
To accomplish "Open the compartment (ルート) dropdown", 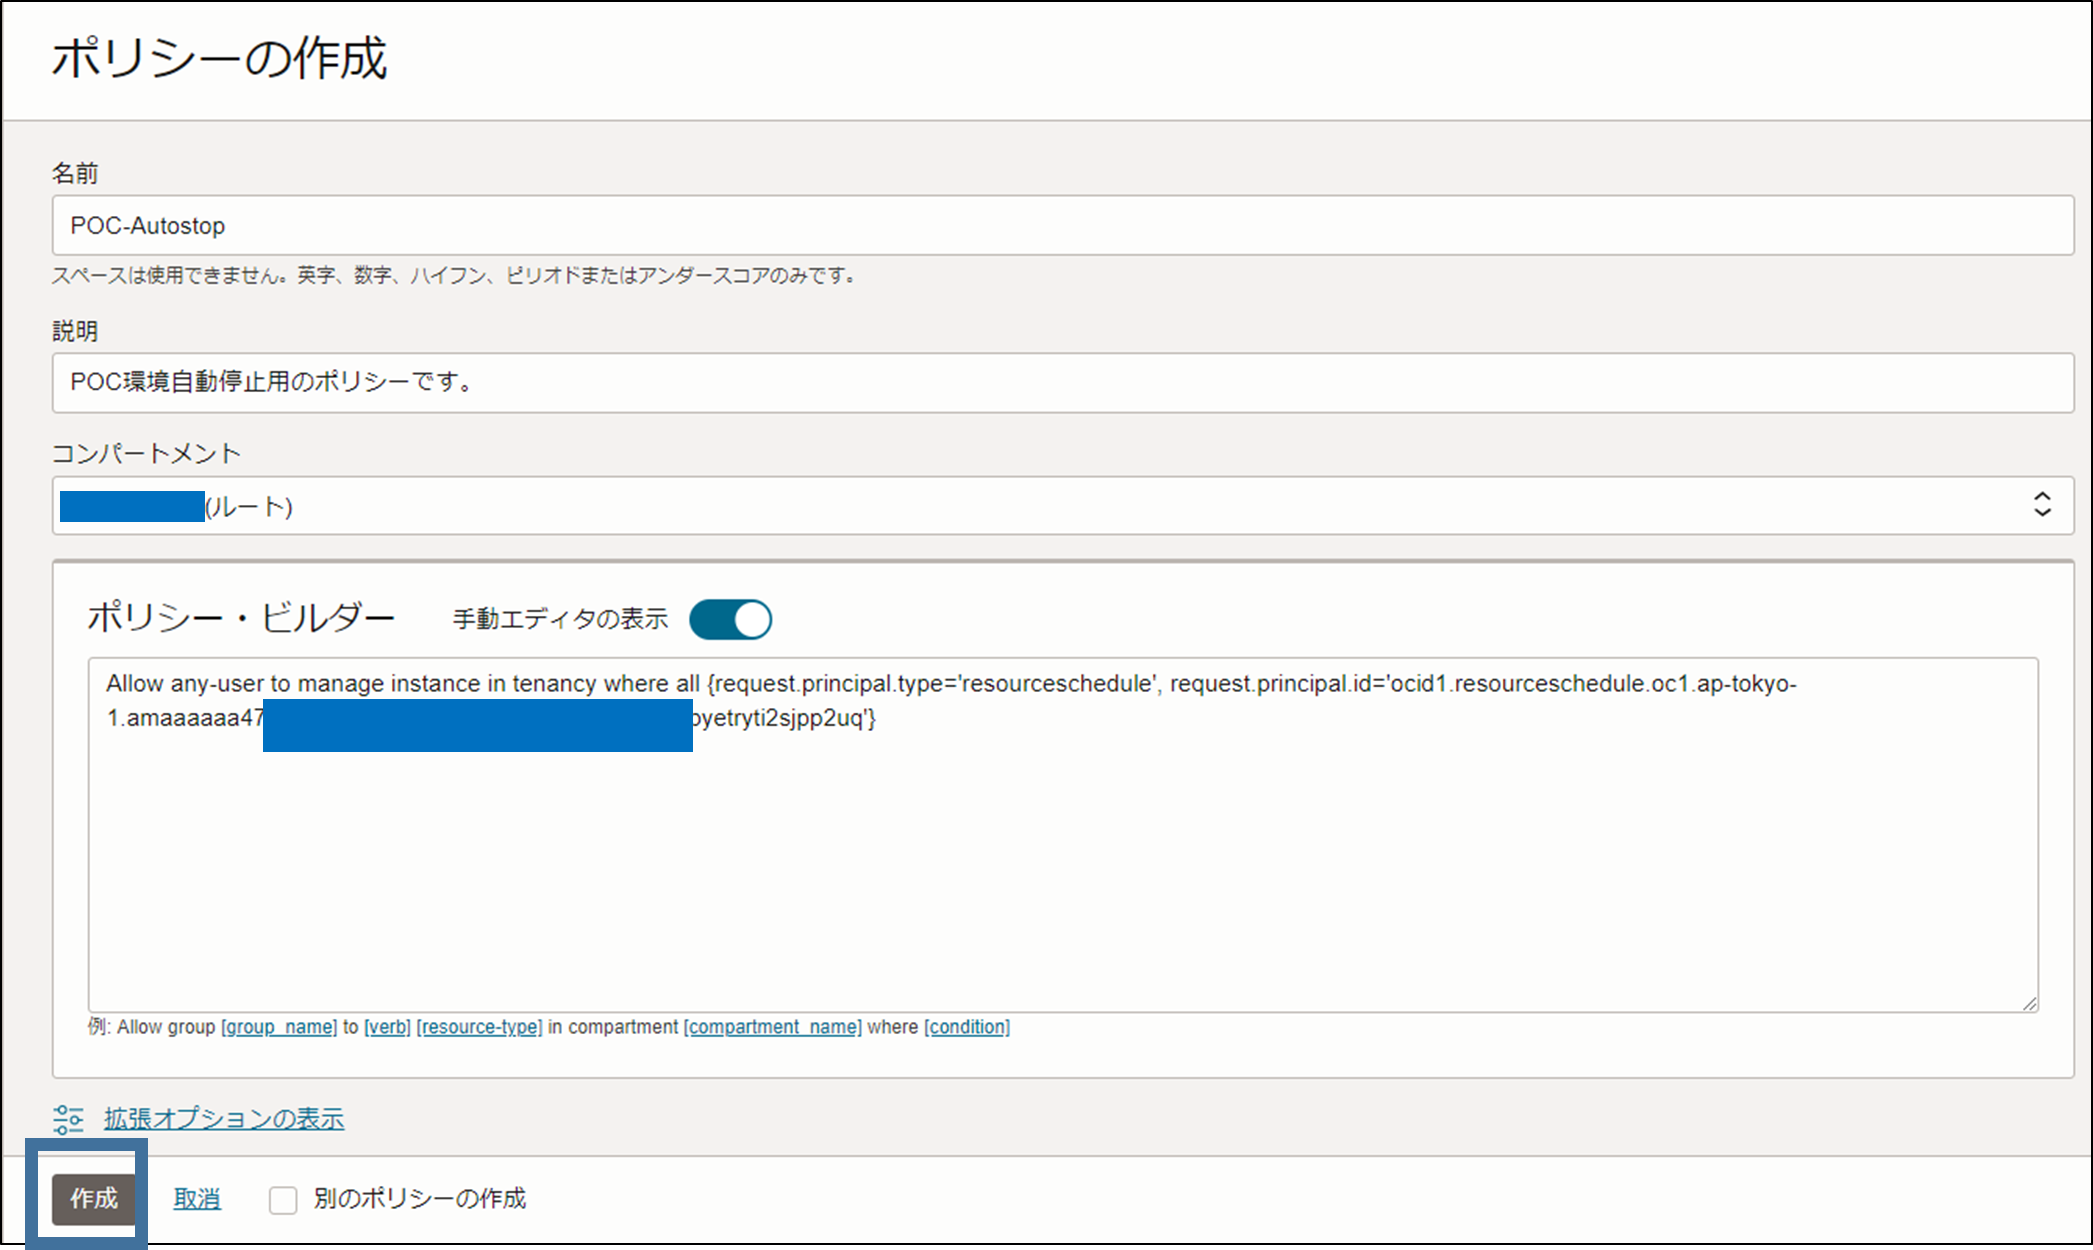I will click(x=1000, y=506).
